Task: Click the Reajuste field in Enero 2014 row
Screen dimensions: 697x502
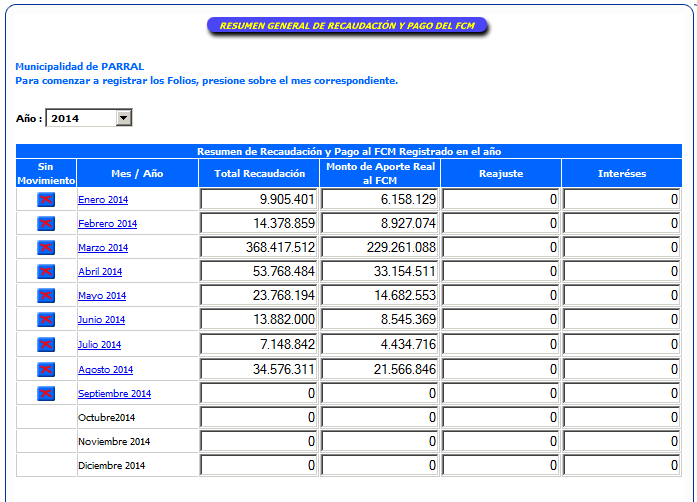Action: click(x=501, y=199)
